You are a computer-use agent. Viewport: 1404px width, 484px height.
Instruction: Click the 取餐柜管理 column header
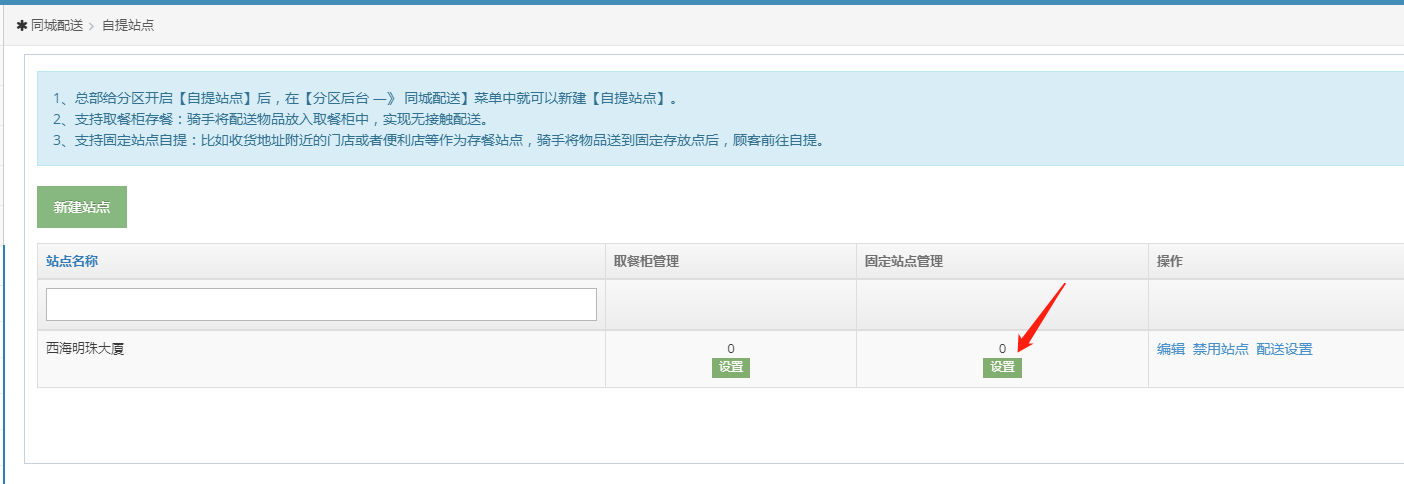point(647,261)
